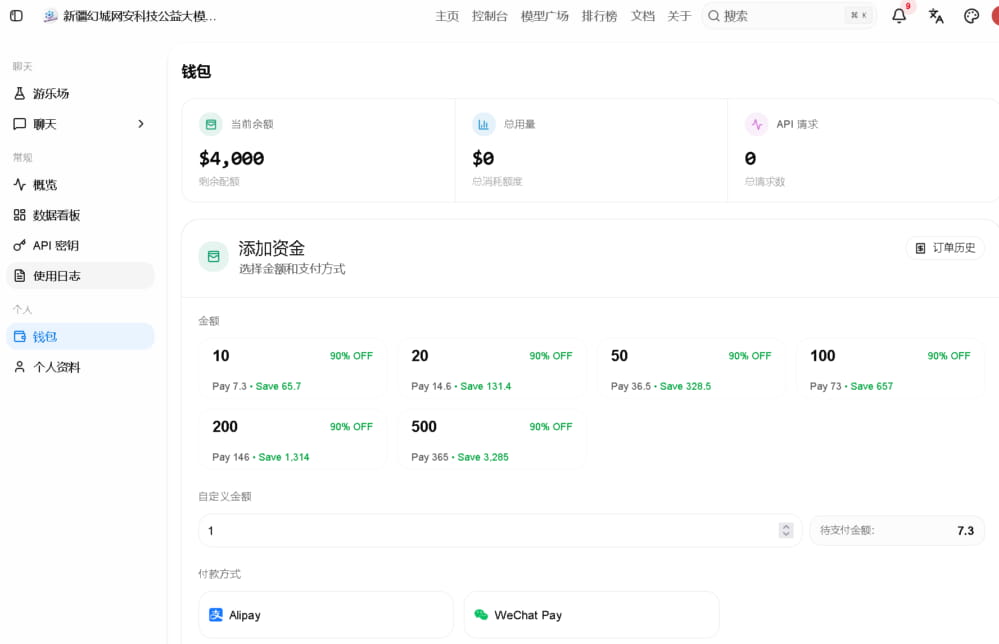Open the 订单历史 button
The height and width of the screenshot is (644, 999).
click(945, 248)
